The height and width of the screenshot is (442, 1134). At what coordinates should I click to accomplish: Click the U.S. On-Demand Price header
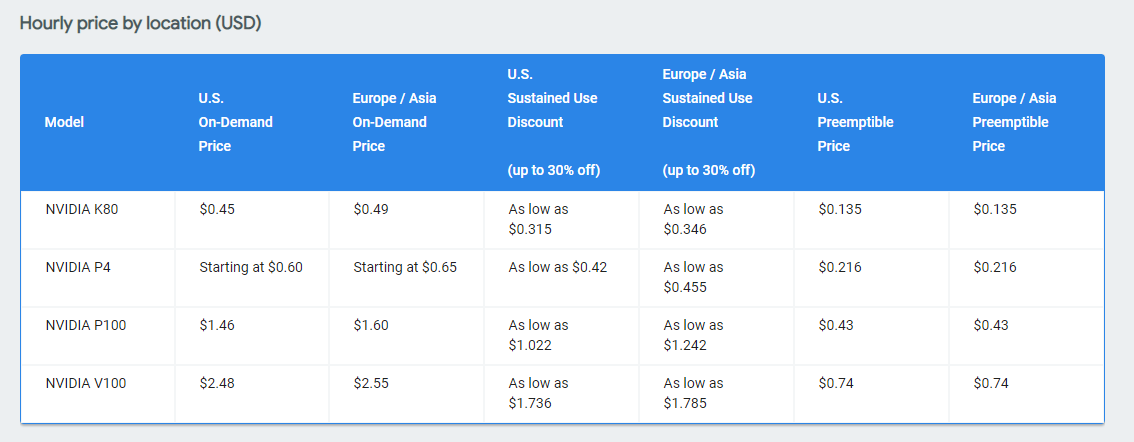point(236,122)
